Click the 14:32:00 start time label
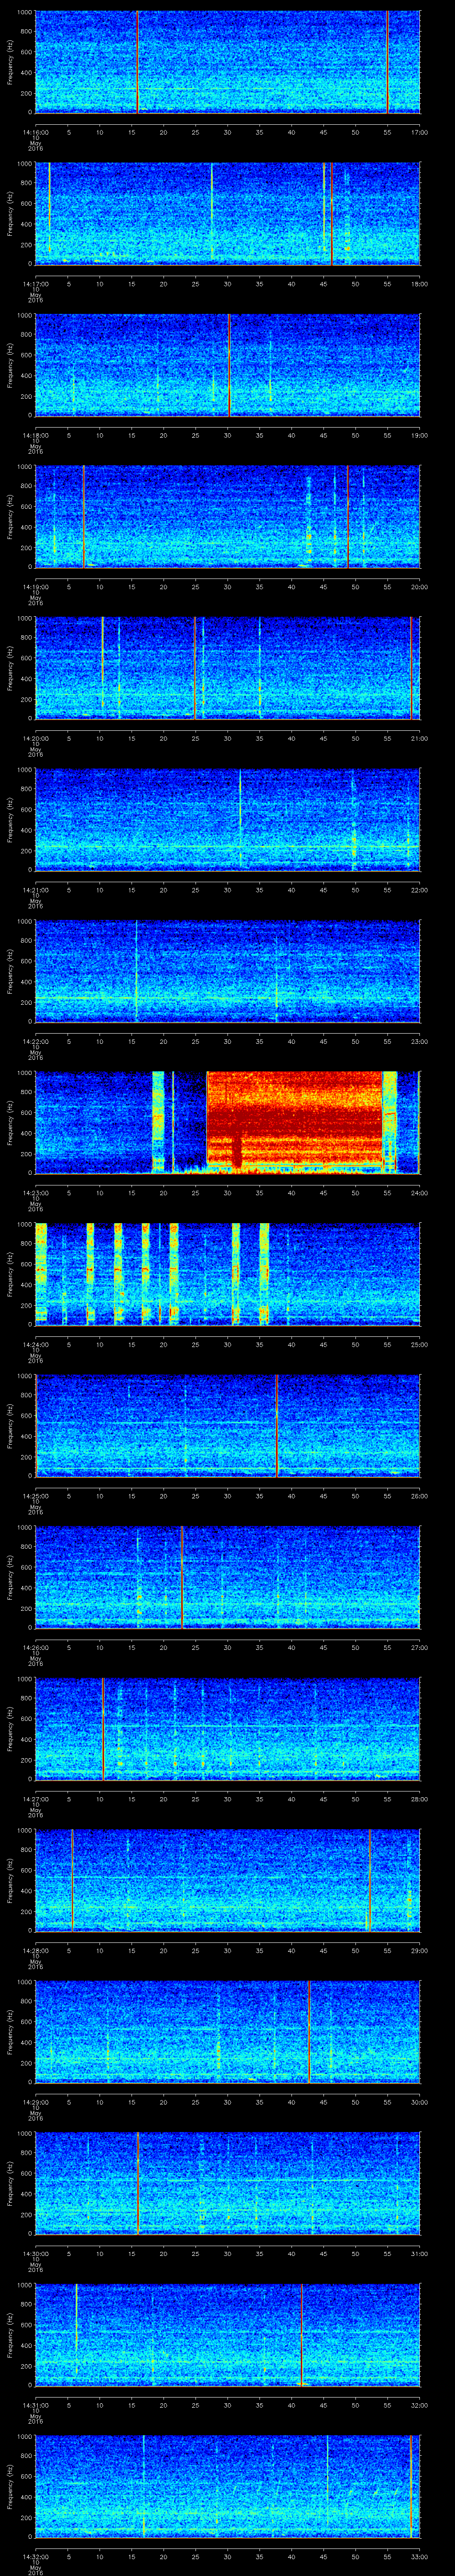 coord(35,2556)
